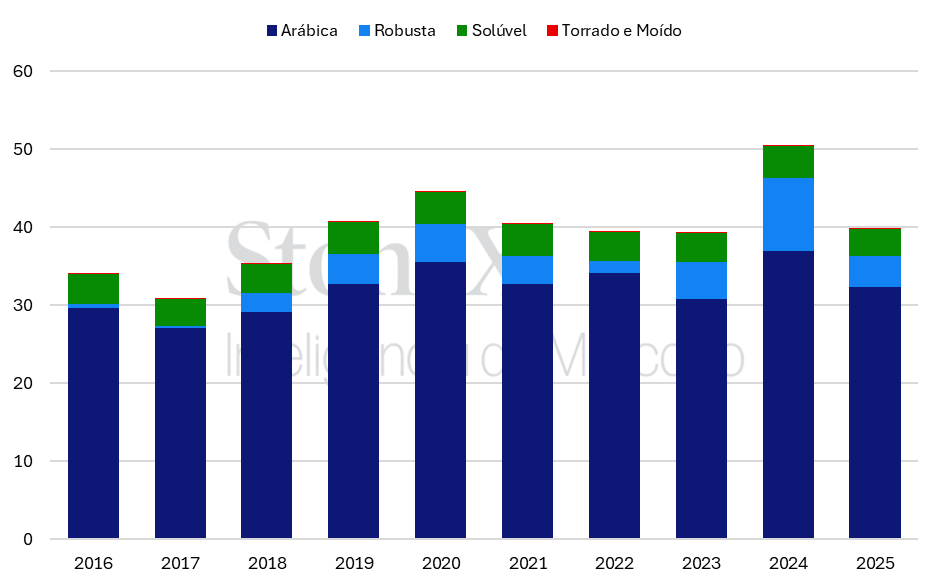
Task: Select the 2024 Solúvel green segment
Action: tap(789, 162)
